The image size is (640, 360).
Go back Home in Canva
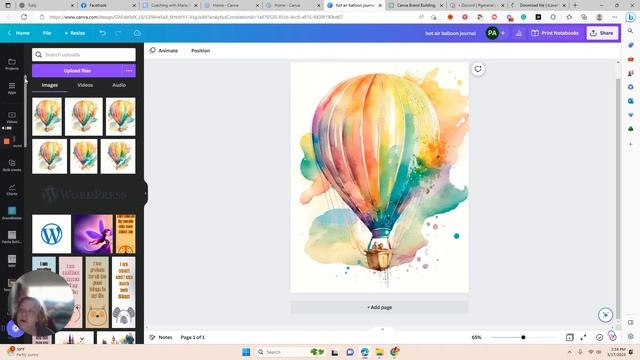(19, 33)
